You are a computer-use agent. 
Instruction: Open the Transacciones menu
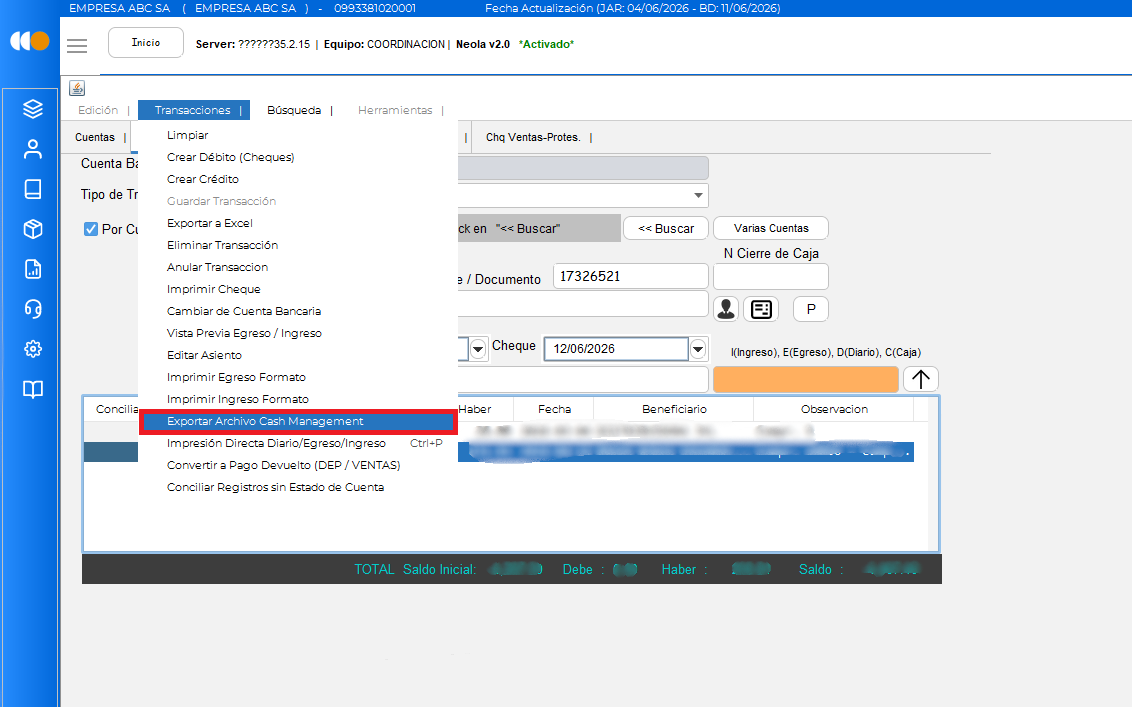point(193,110)
